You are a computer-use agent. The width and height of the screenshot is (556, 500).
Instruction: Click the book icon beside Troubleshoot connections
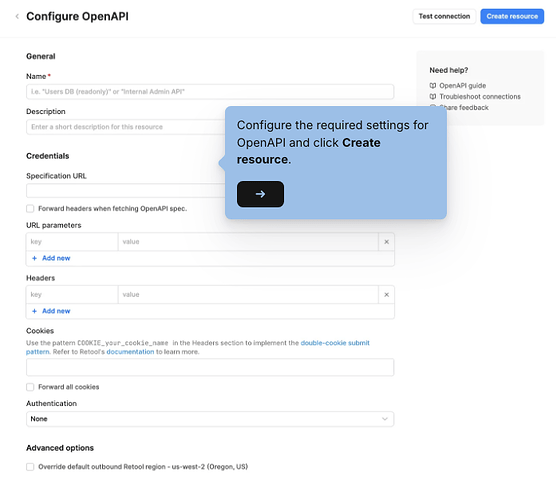pos(433,96)
